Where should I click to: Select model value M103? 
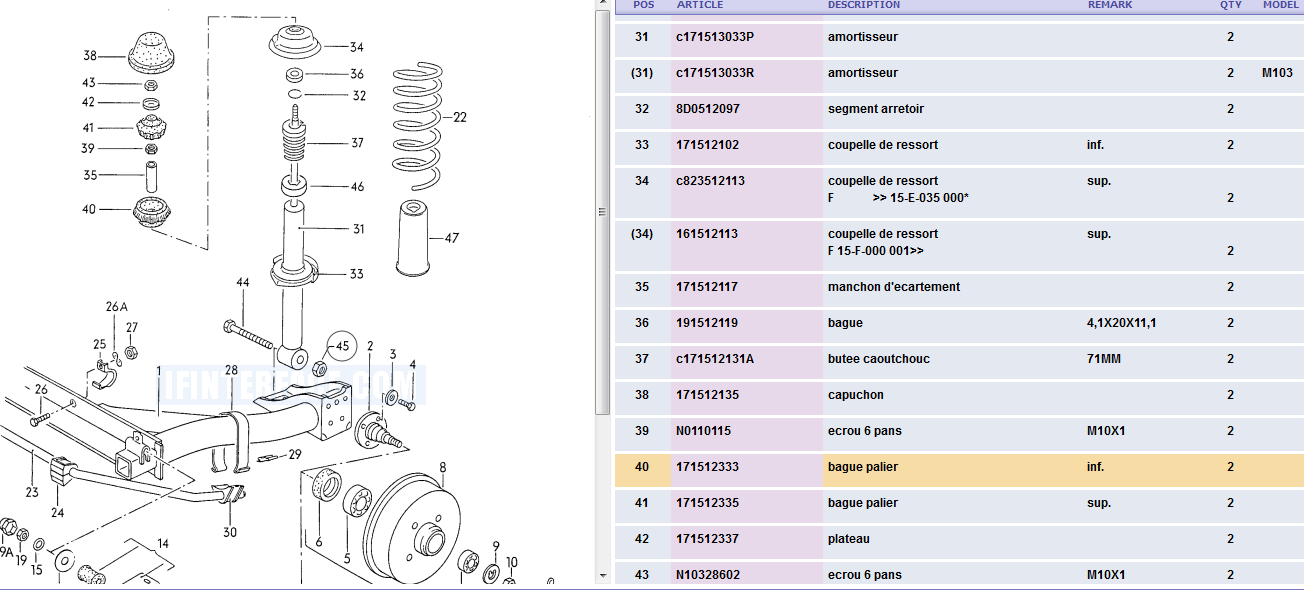1277,73
